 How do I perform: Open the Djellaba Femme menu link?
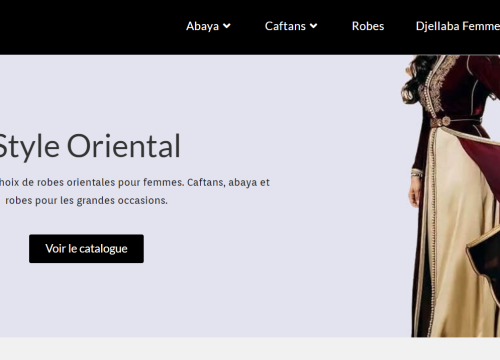(458, 26)
